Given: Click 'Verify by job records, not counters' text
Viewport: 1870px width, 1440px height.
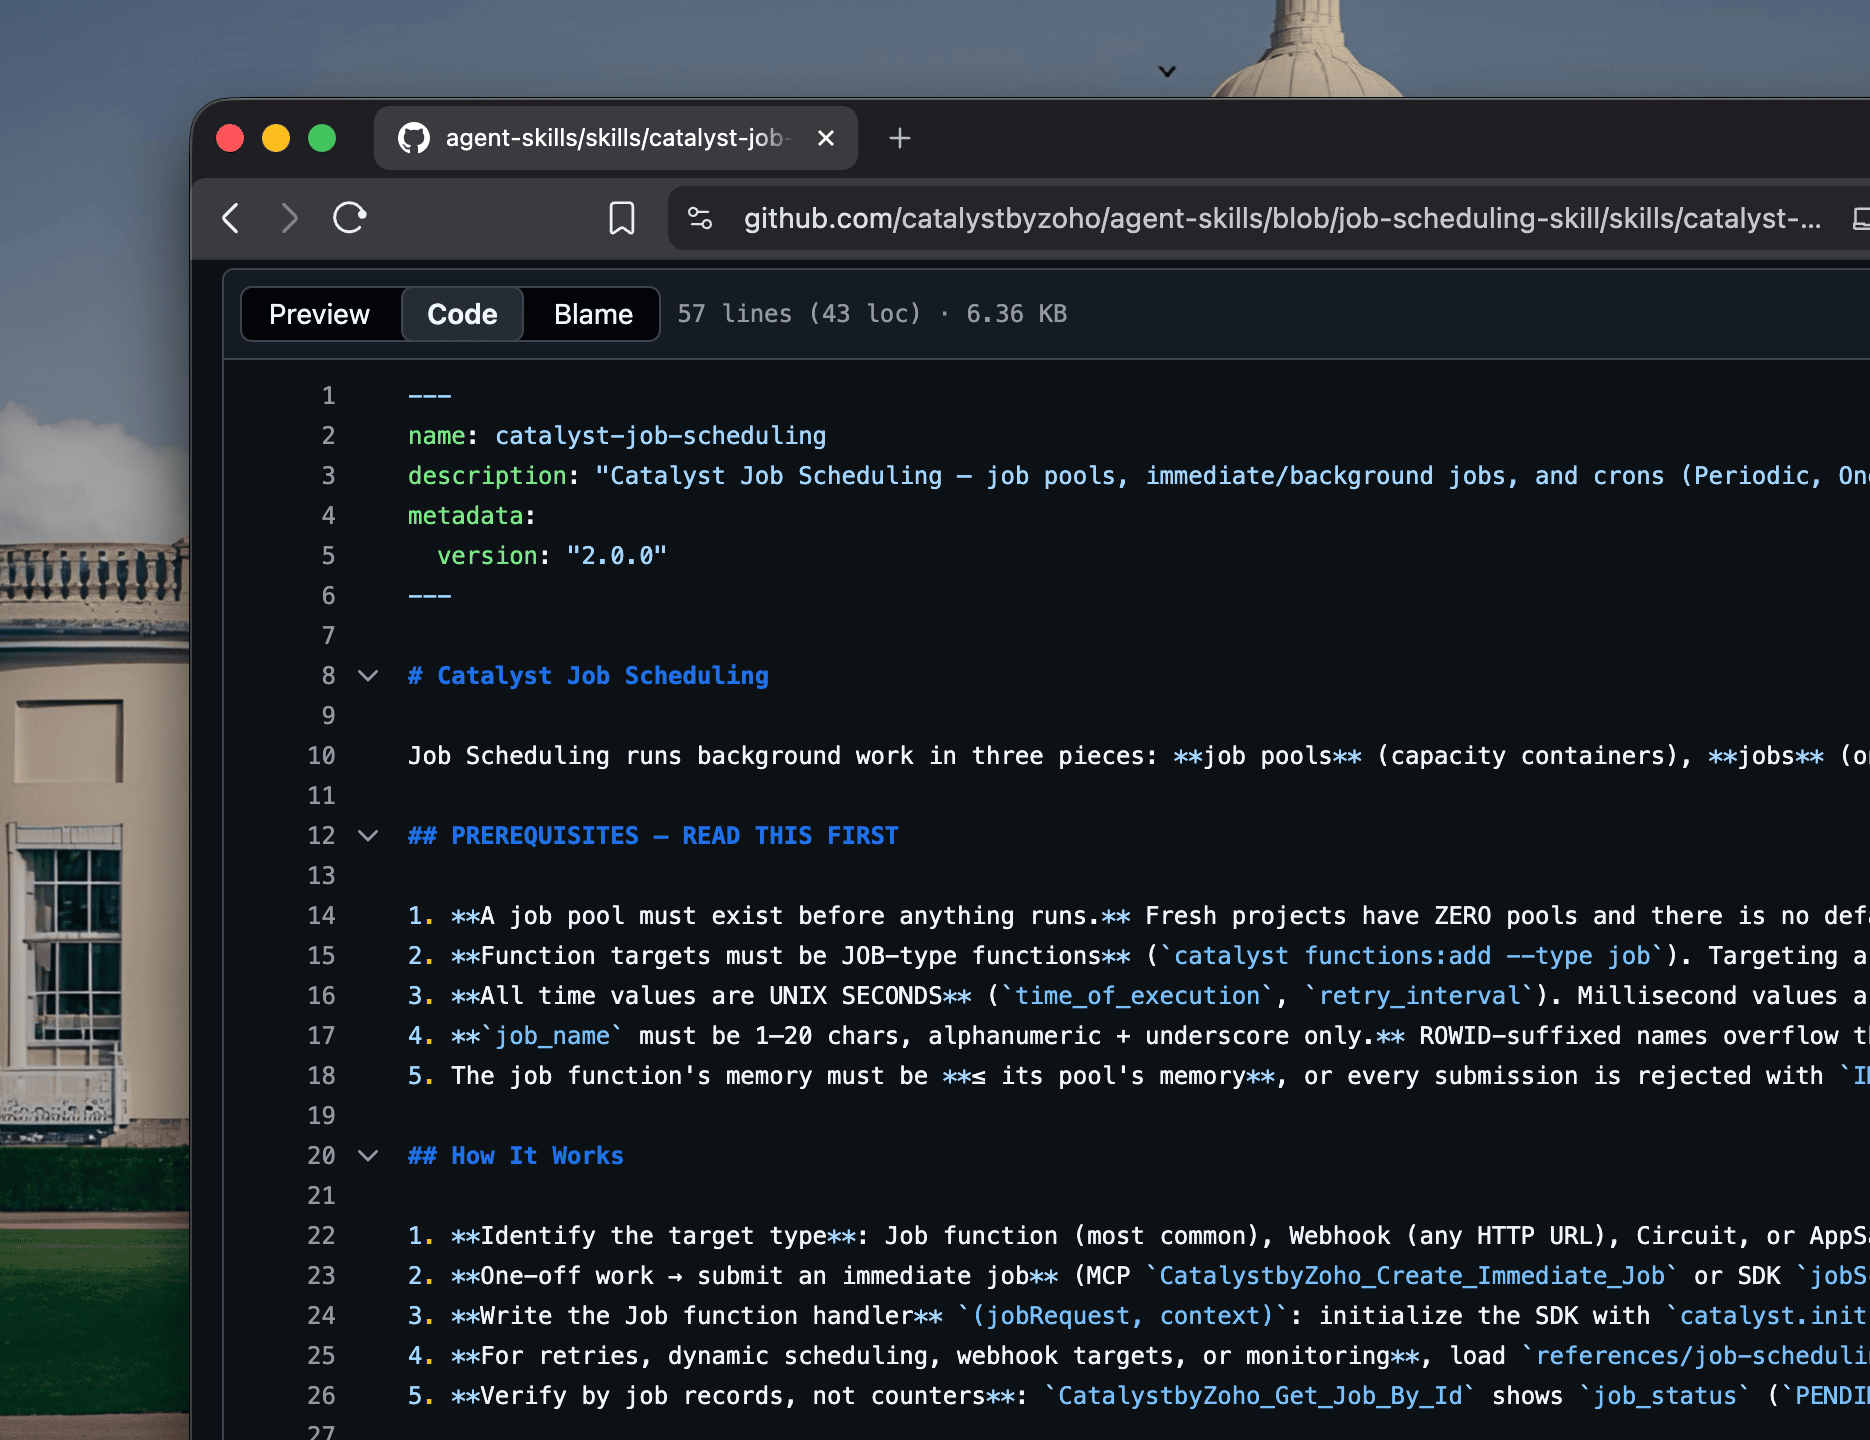Looking at the screenshot, I should pyautogui.click(x=734, y=1396).
